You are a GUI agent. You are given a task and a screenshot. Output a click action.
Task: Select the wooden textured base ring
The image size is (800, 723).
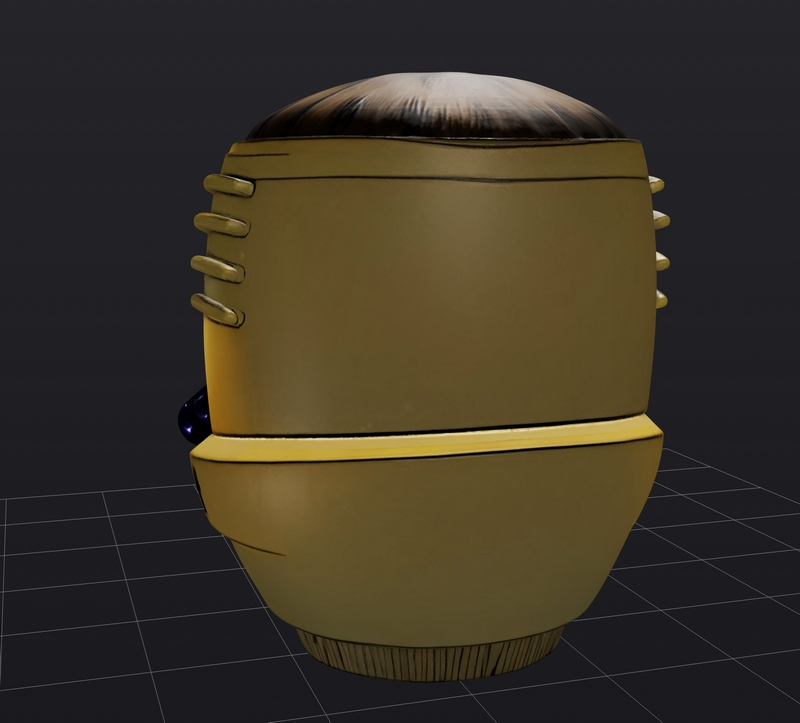point(435,654)
